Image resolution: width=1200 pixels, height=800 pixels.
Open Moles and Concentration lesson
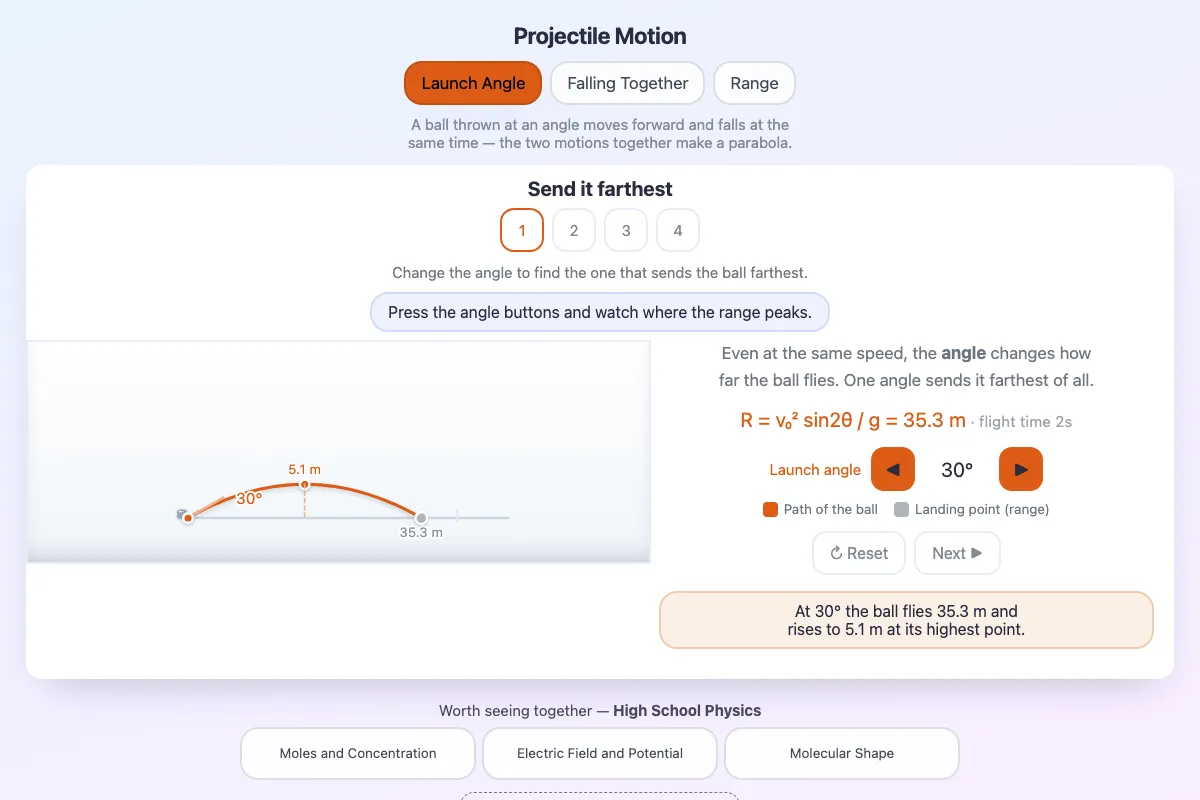point(358,753)
